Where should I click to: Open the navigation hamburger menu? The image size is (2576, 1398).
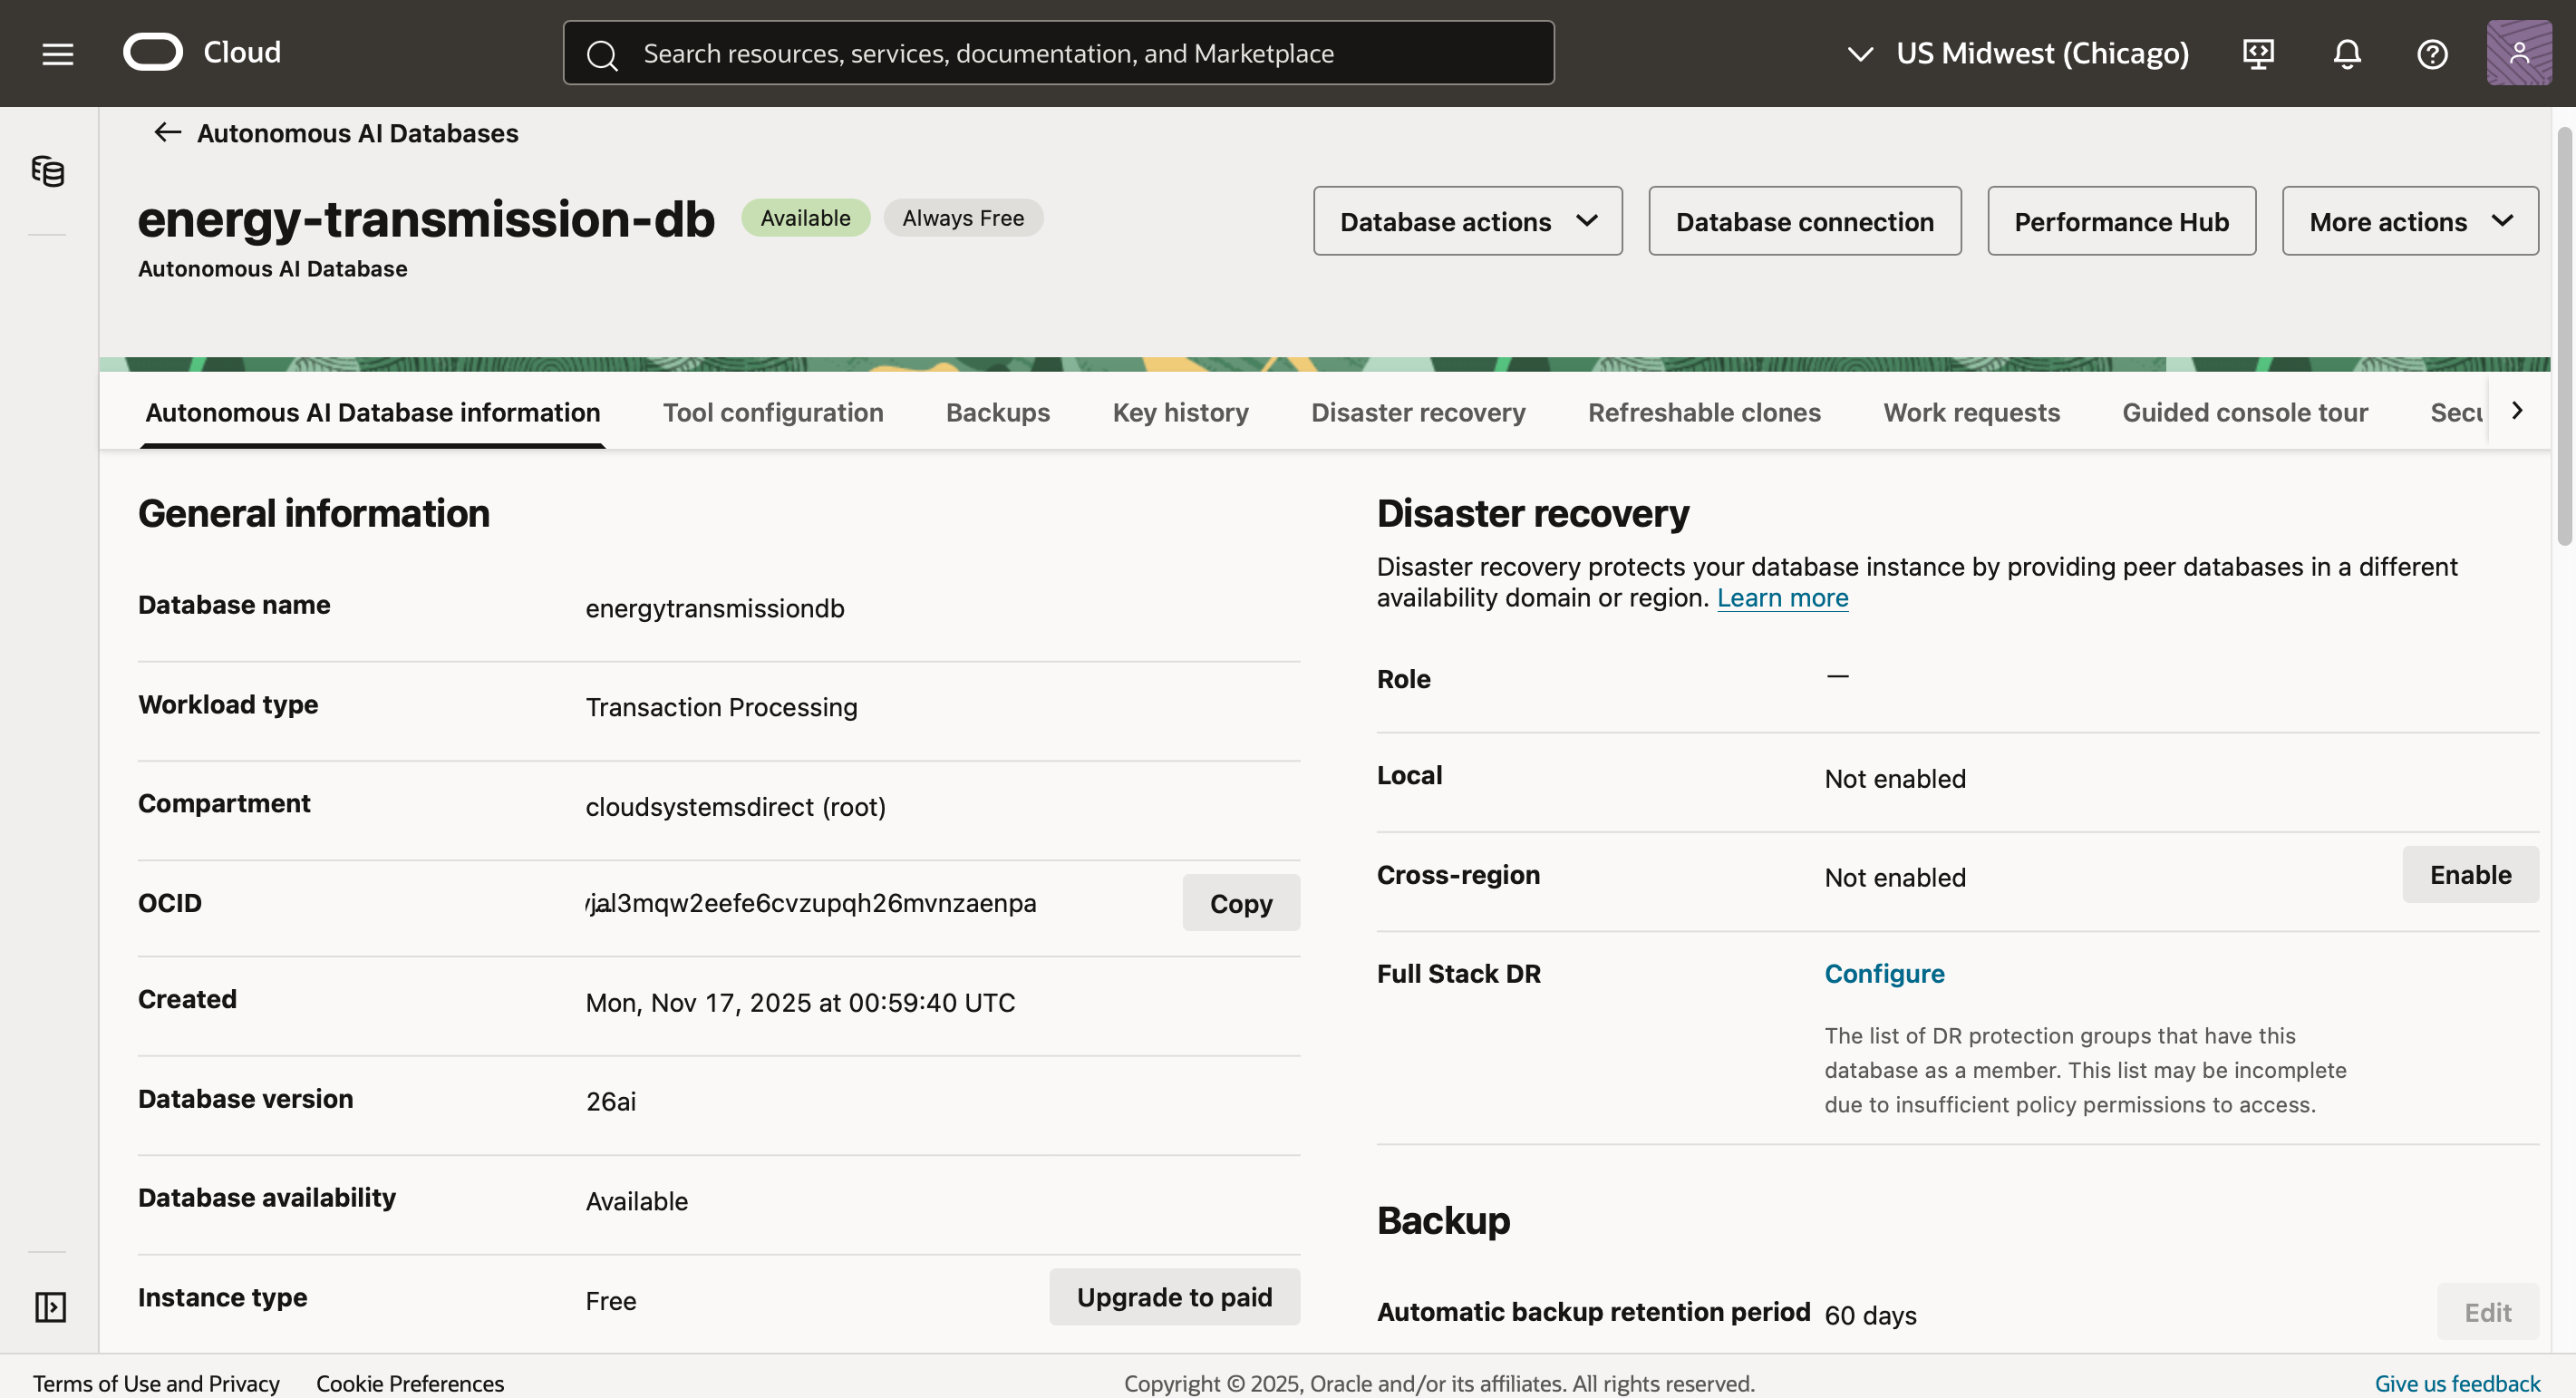(57, 53)
